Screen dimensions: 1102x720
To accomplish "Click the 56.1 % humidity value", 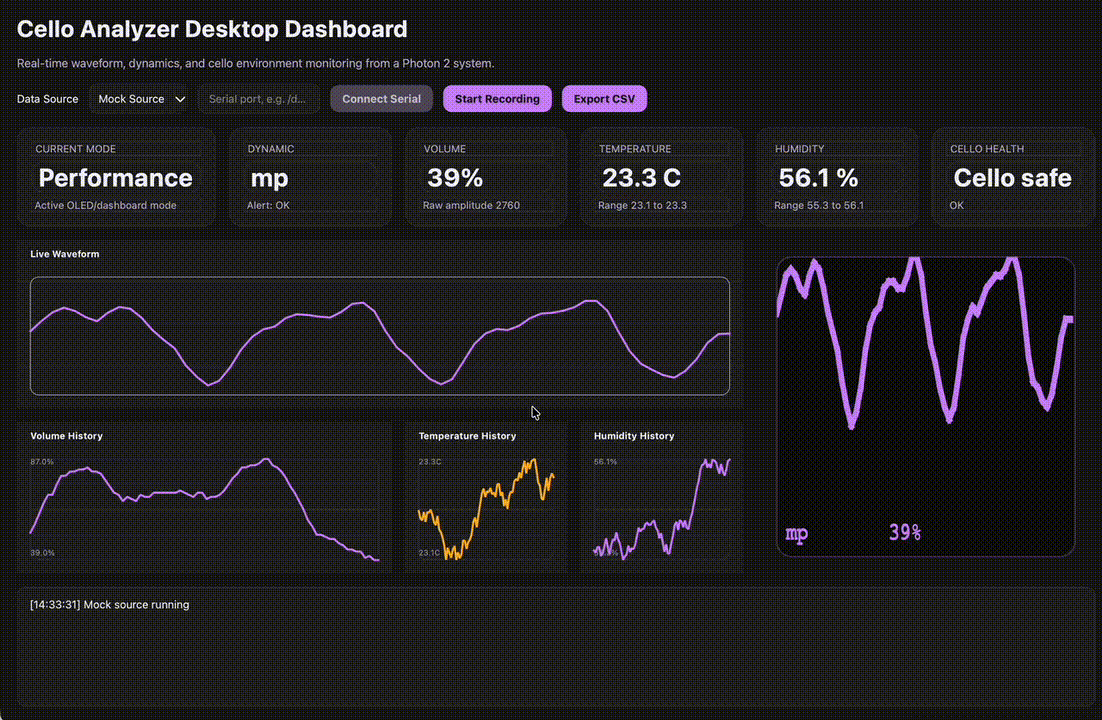I will pyautogui.click(x=818, y=178).
